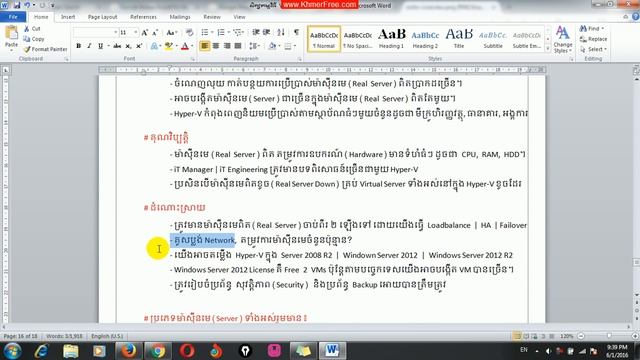This screenshot has width=640, height=360.
Task: Open Paragraph dialog launcher
Action: click(x=300, y=59)
